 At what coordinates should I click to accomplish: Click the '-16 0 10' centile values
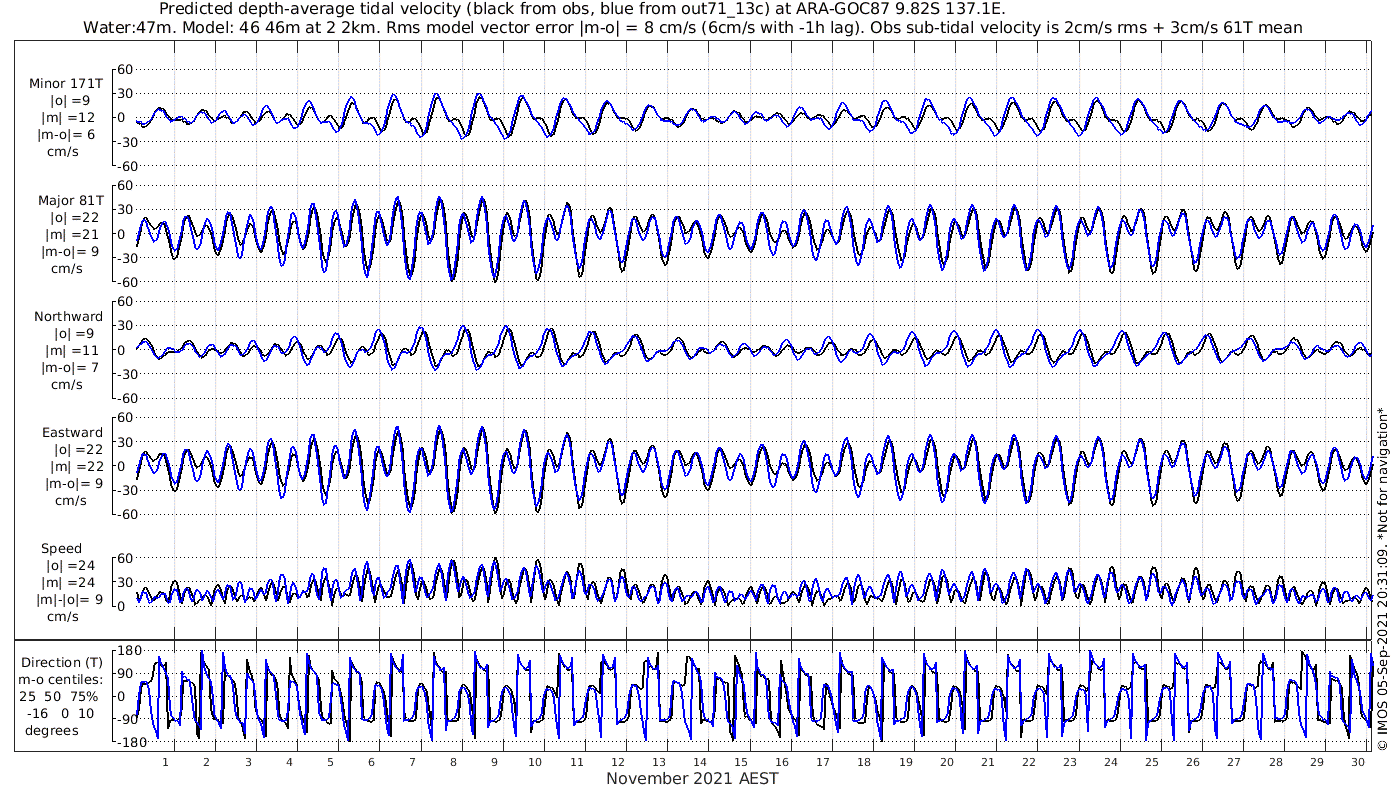(x=62, y=713)
